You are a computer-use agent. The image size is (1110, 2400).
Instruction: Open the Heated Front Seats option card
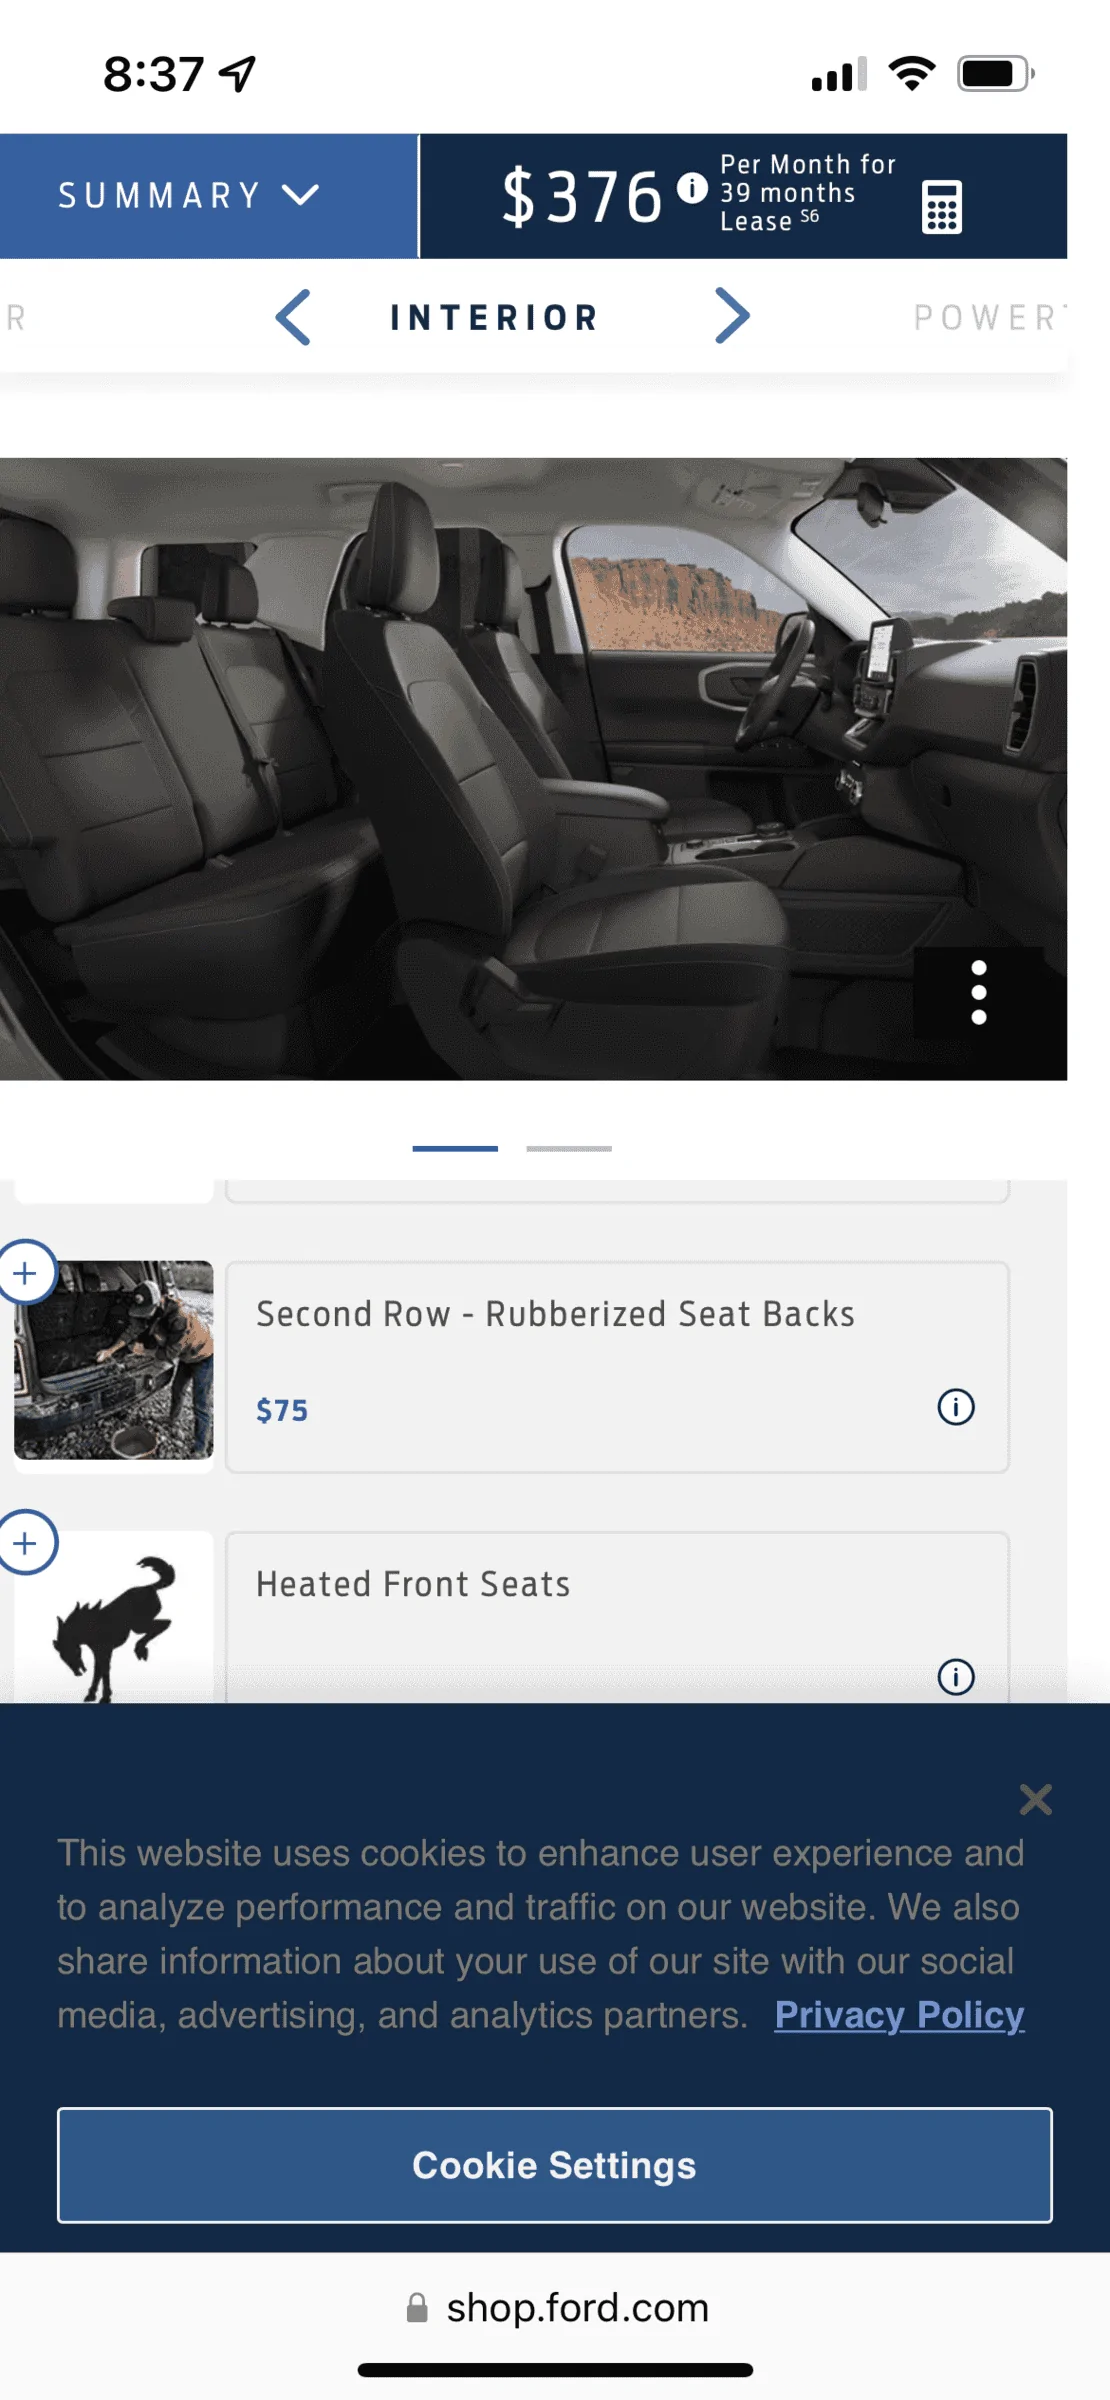tap(617, 1618)
